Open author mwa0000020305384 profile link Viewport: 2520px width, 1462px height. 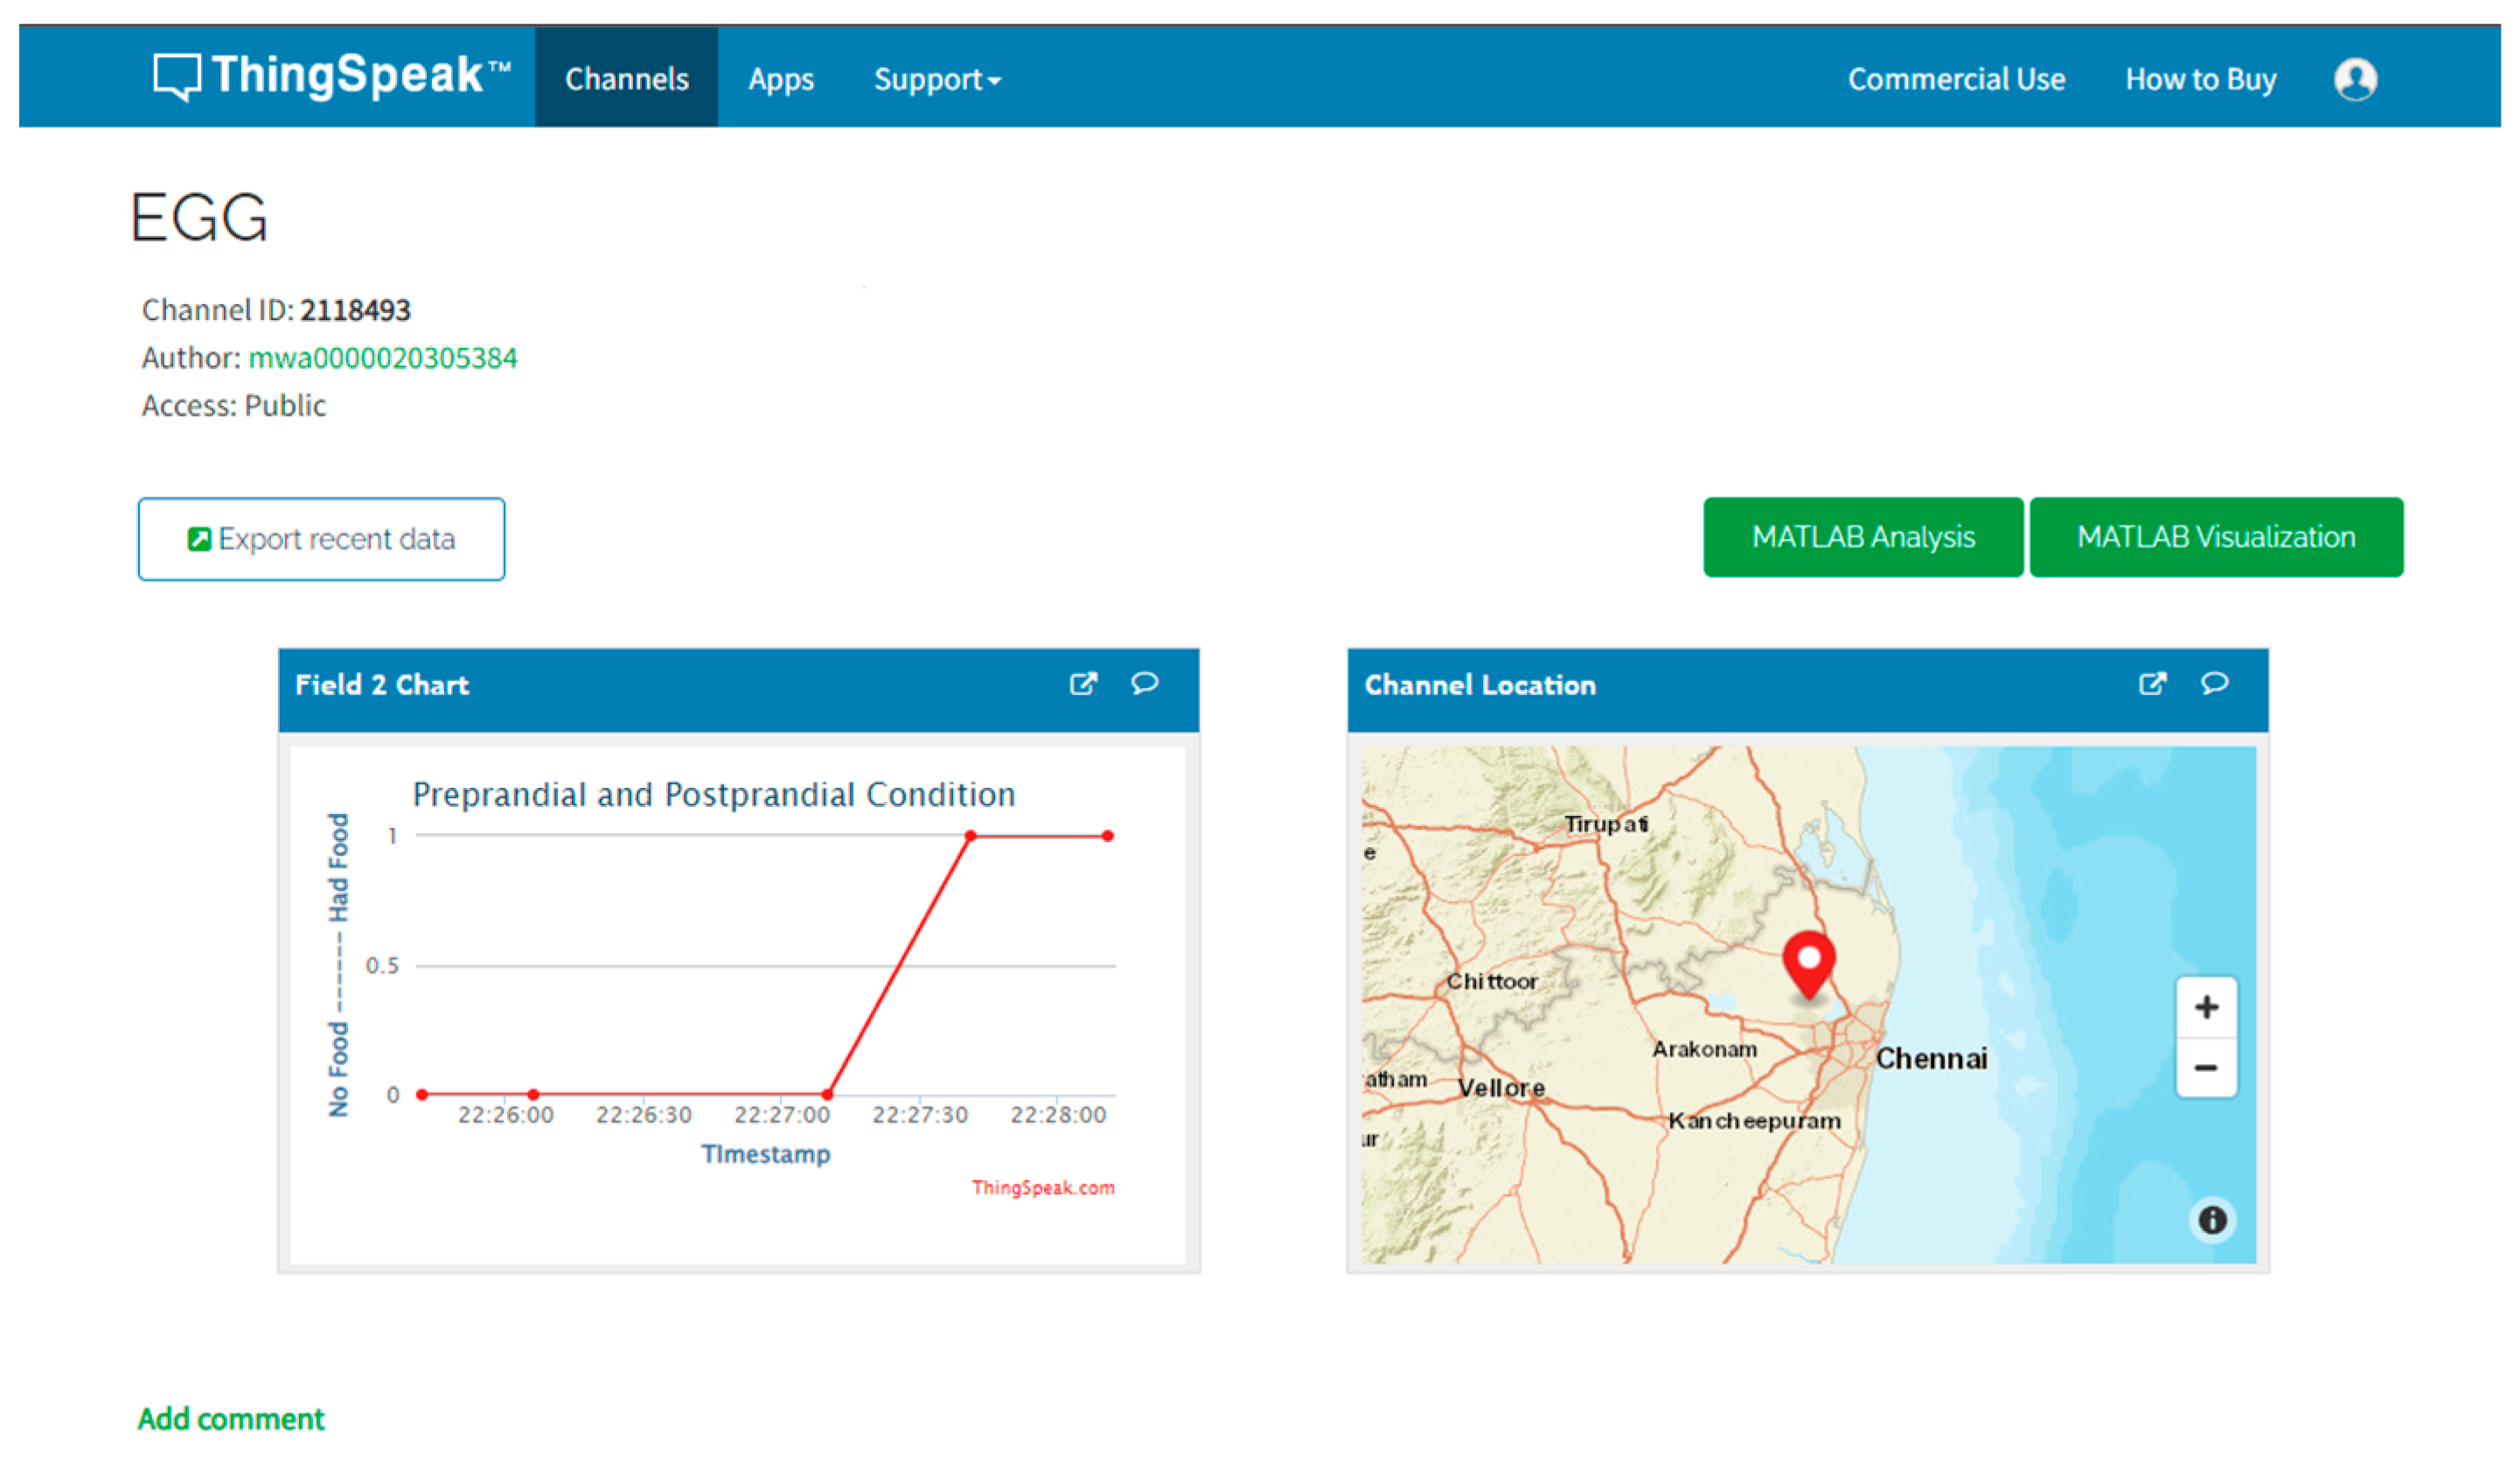pyautogui.click(x=382, y=358)
